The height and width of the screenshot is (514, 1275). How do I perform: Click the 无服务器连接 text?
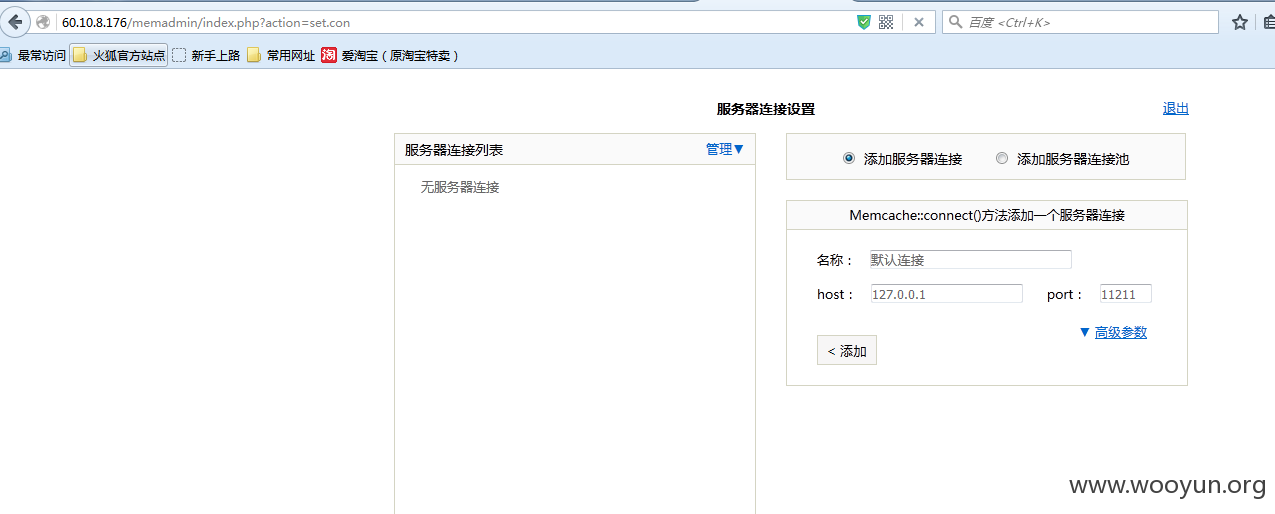tap(459, 187)
